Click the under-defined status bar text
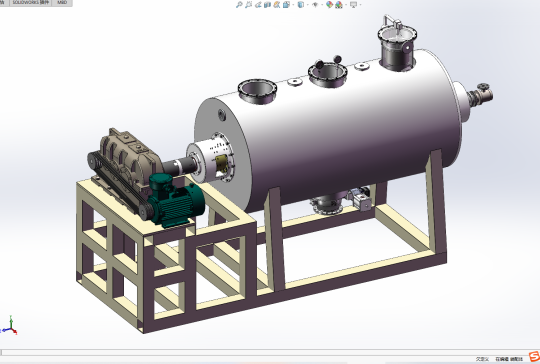 [x=482, y=359]
